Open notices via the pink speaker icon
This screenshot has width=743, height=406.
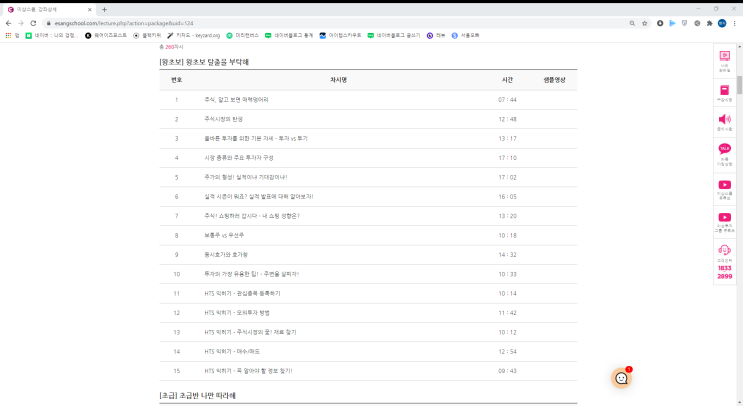pyautogui.click(x=725, y=119)
